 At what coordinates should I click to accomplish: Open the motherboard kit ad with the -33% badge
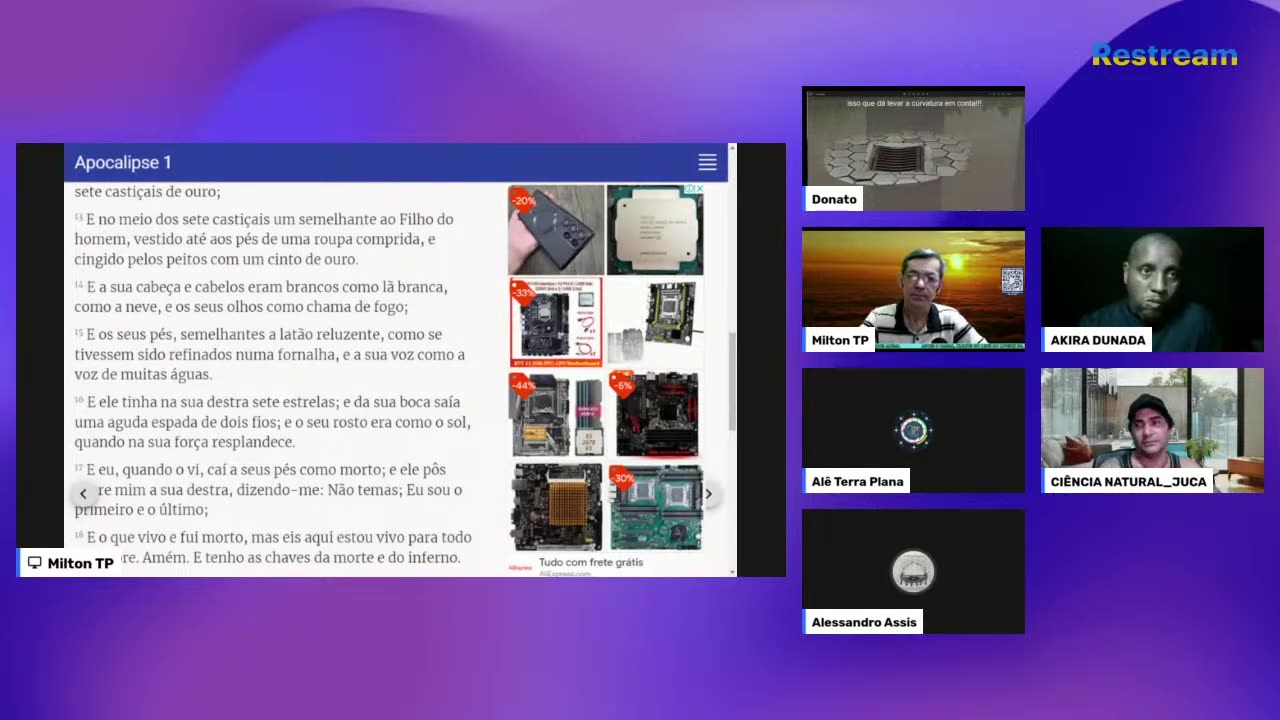click(x=556, y=322)
